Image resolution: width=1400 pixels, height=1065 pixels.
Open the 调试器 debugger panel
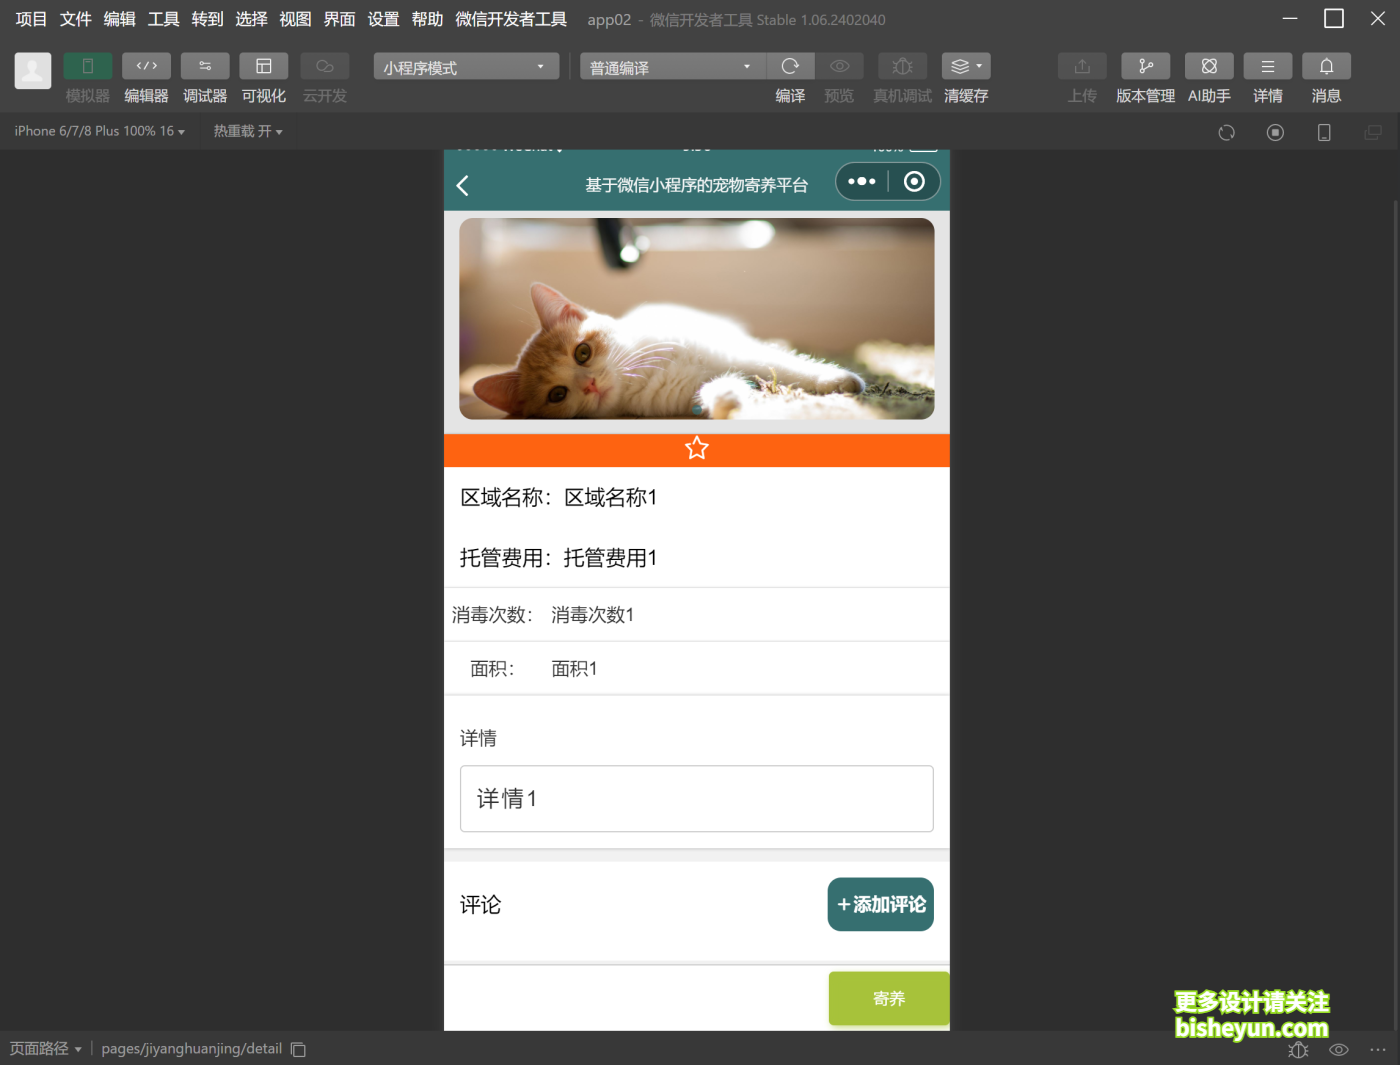(204, 65)
